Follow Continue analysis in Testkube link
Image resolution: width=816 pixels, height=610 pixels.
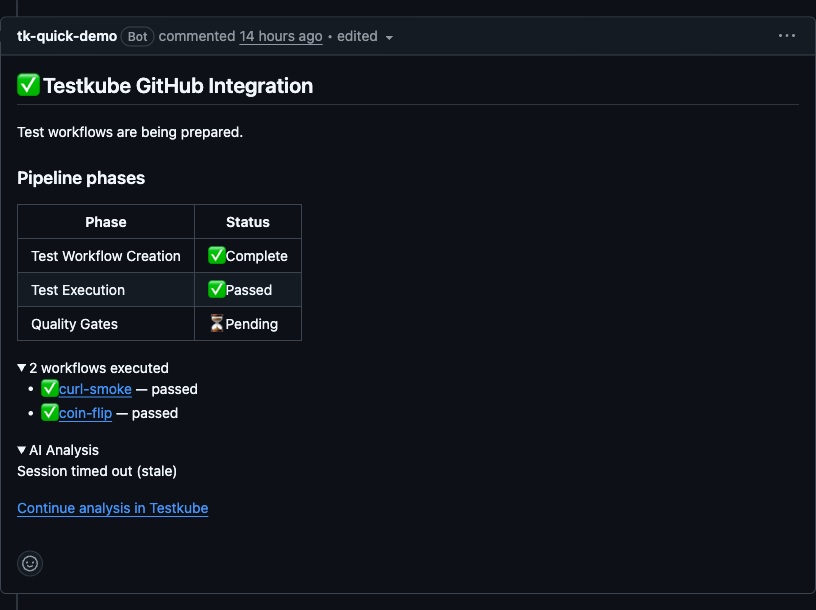click(112, 508)
